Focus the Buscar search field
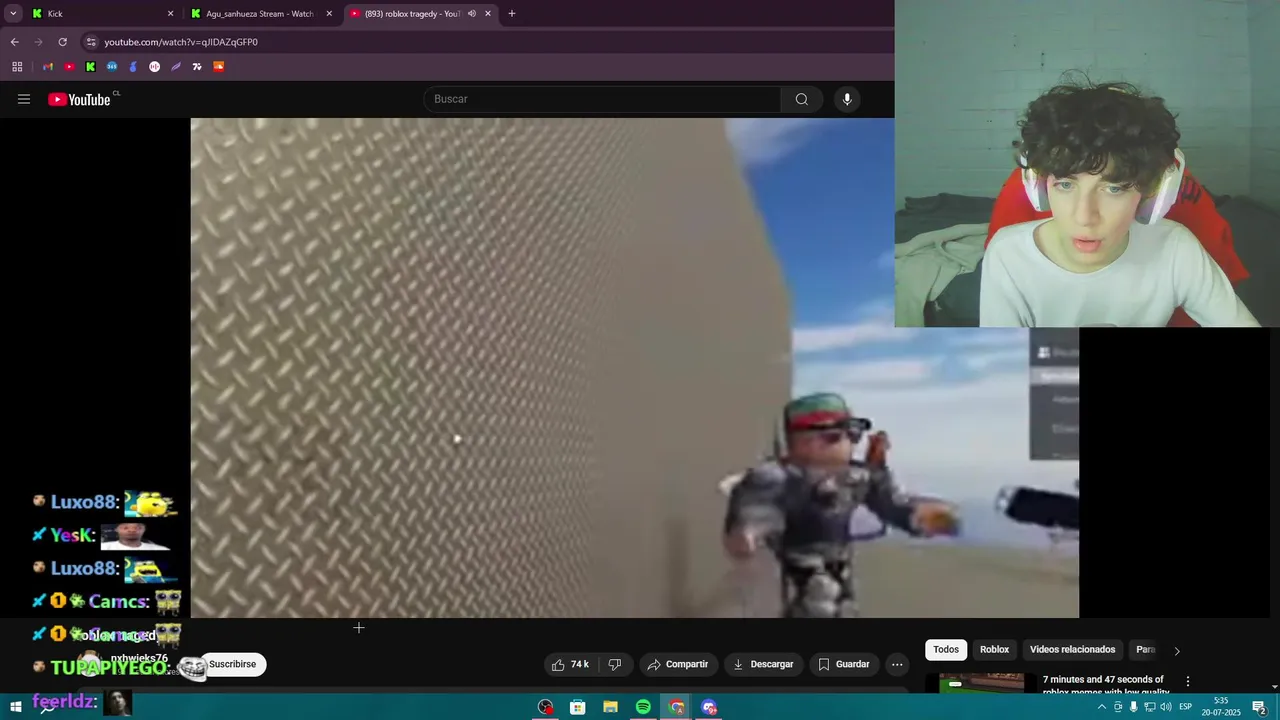Viewport: 1280px width, 720px height. coord(603,99)
